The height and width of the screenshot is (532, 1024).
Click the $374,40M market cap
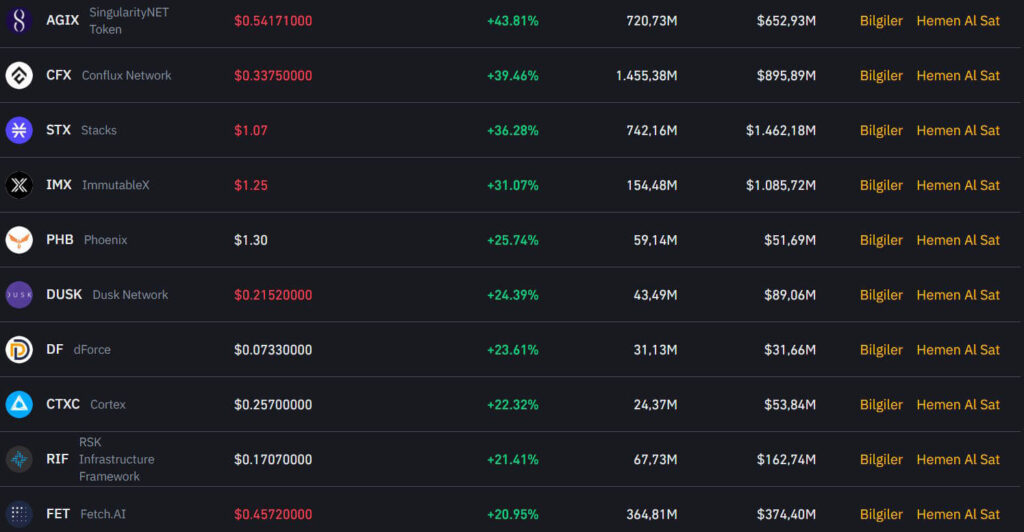click(786, 514)
